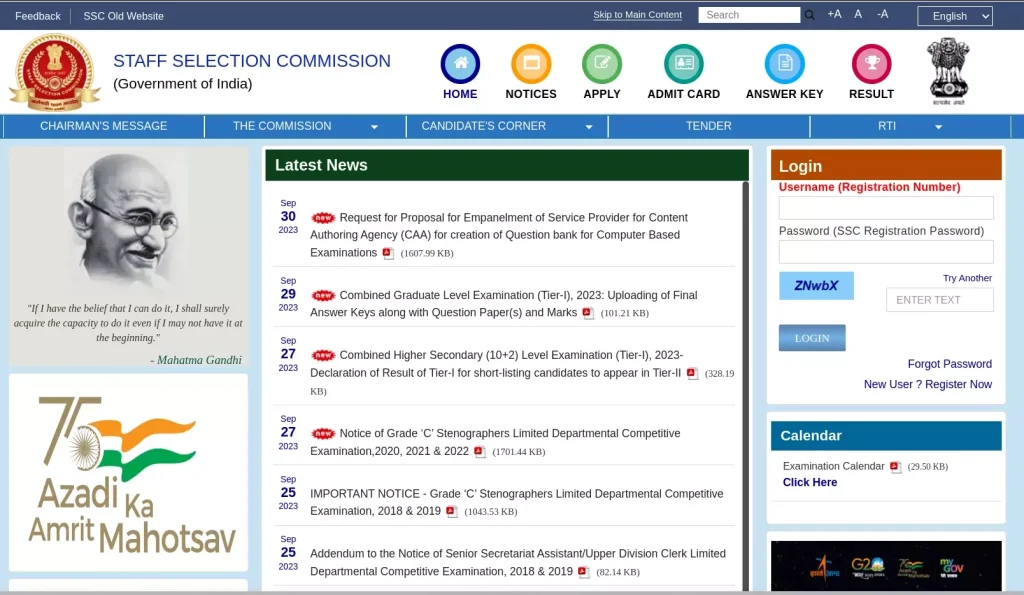This screenshot has height=595, width=1024.
Task: Focus the Password input field
Action: click(x=886, y=251)
